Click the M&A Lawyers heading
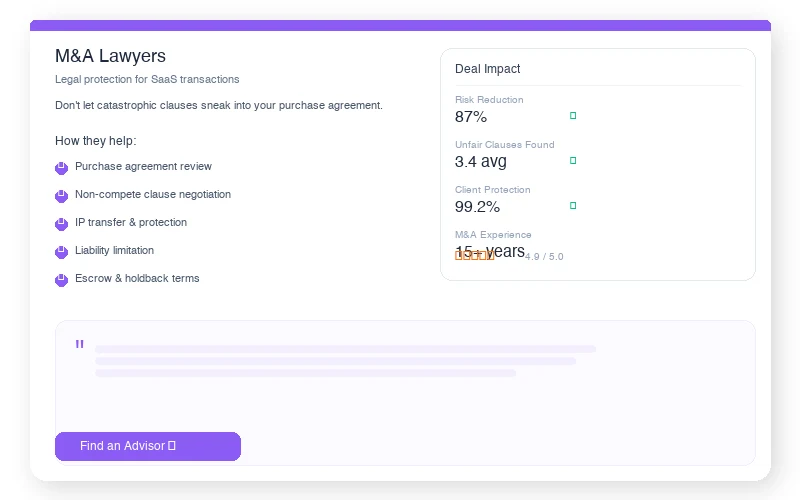 tap(110, 56)
